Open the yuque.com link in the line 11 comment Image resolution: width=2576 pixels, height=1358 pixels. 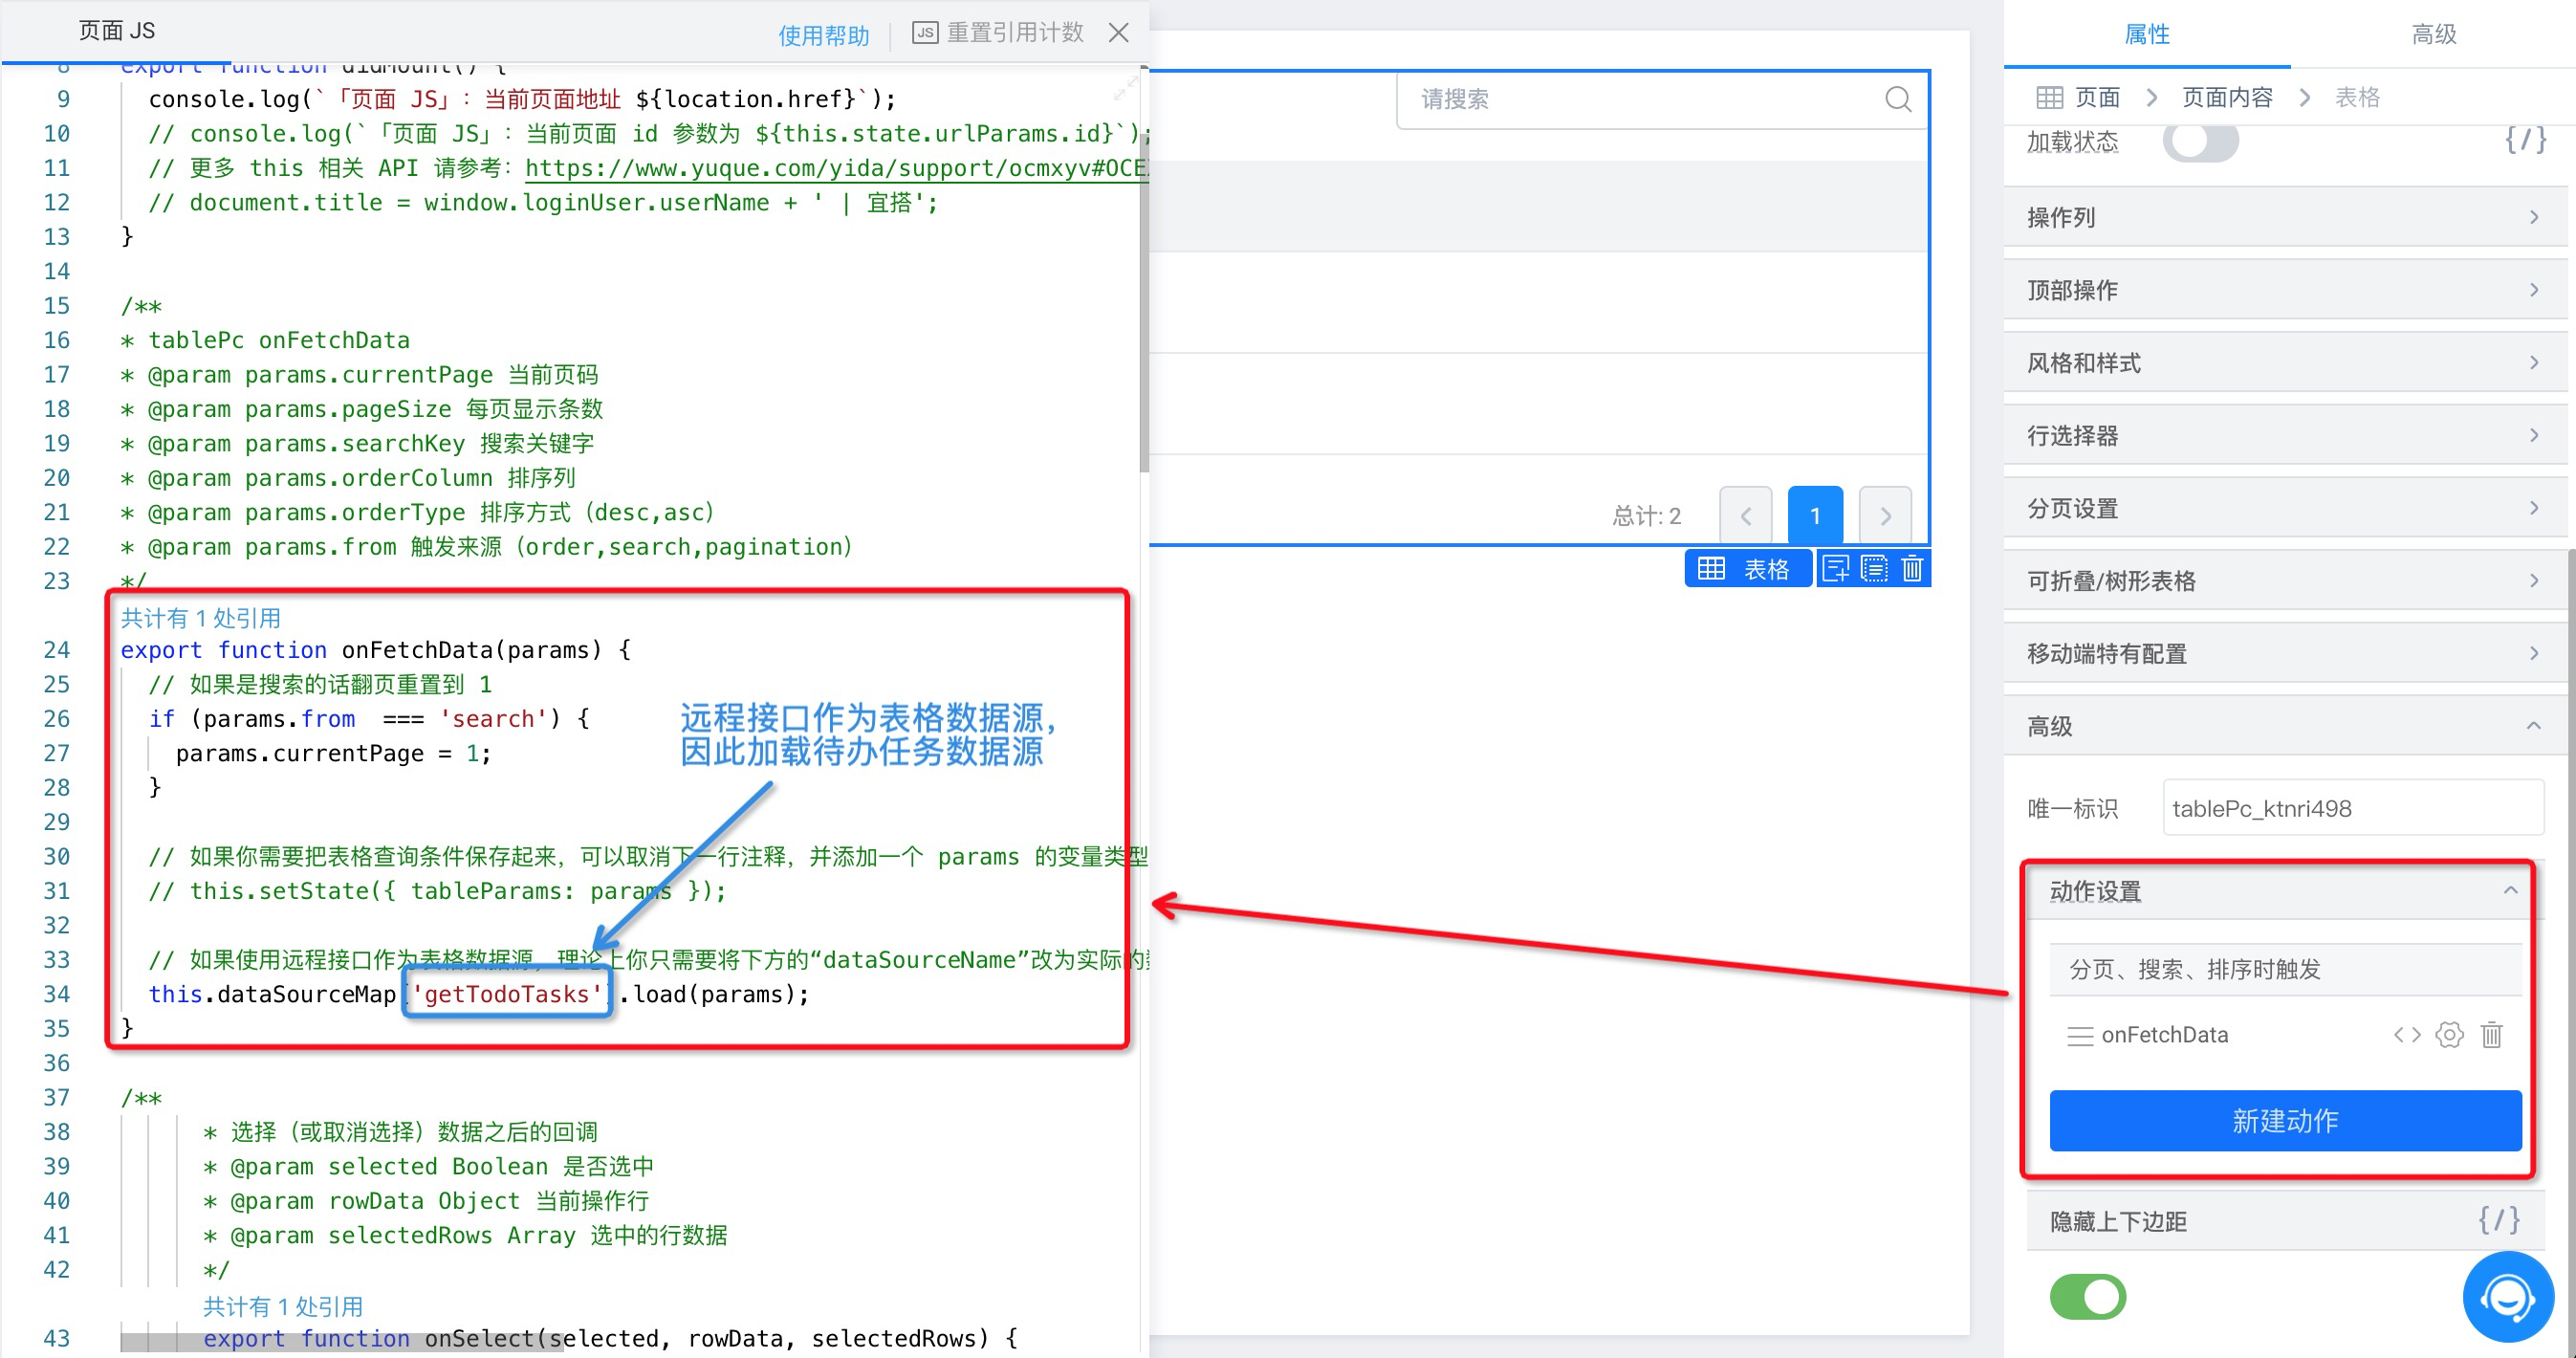pyautogui.click(x=836, y=168)
